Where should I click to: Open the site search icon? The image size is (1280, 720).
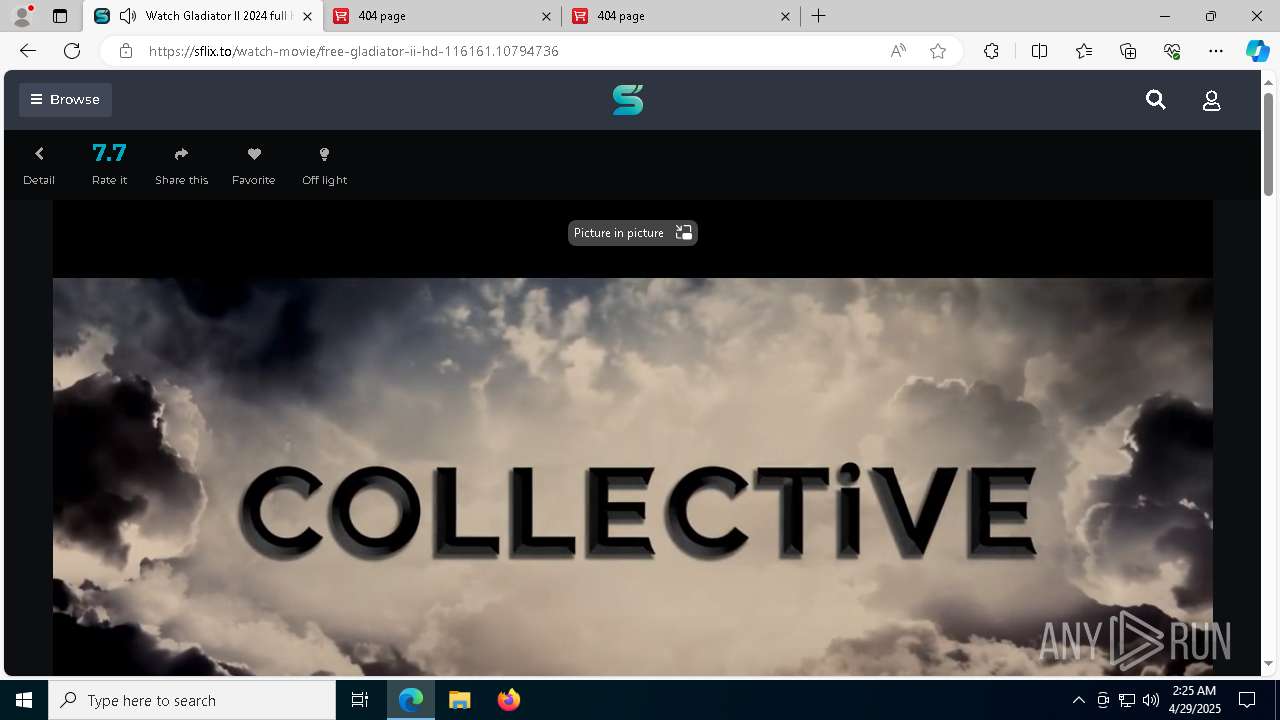pyautogui.click(x=1156, y=100)
